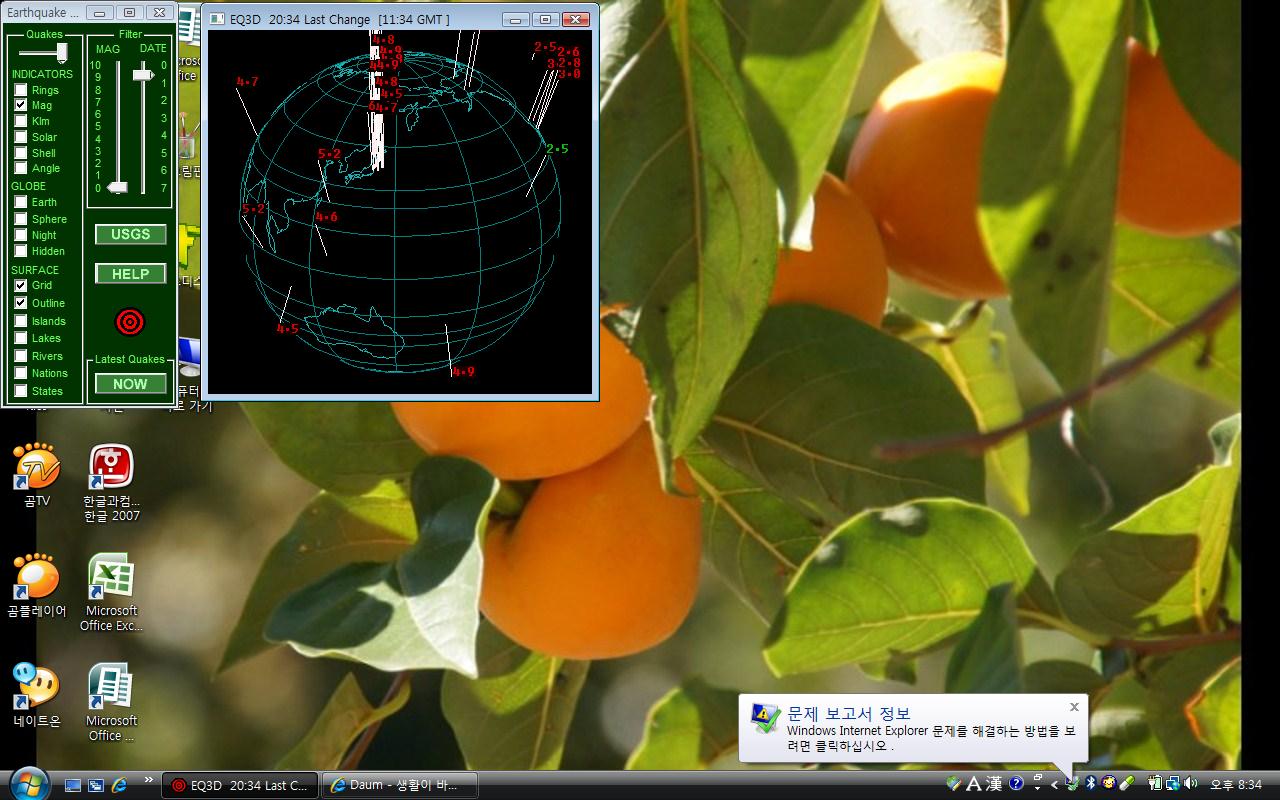The width and height of the screenshot is (1280, 800).
Task: Click Internet Explorer quick launch icon
Action: 119,785
